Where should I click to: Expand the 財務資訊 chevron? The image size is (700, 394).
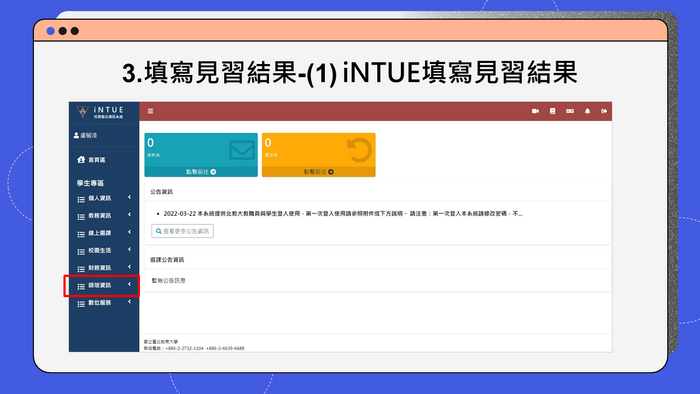[x=129, y=267]
